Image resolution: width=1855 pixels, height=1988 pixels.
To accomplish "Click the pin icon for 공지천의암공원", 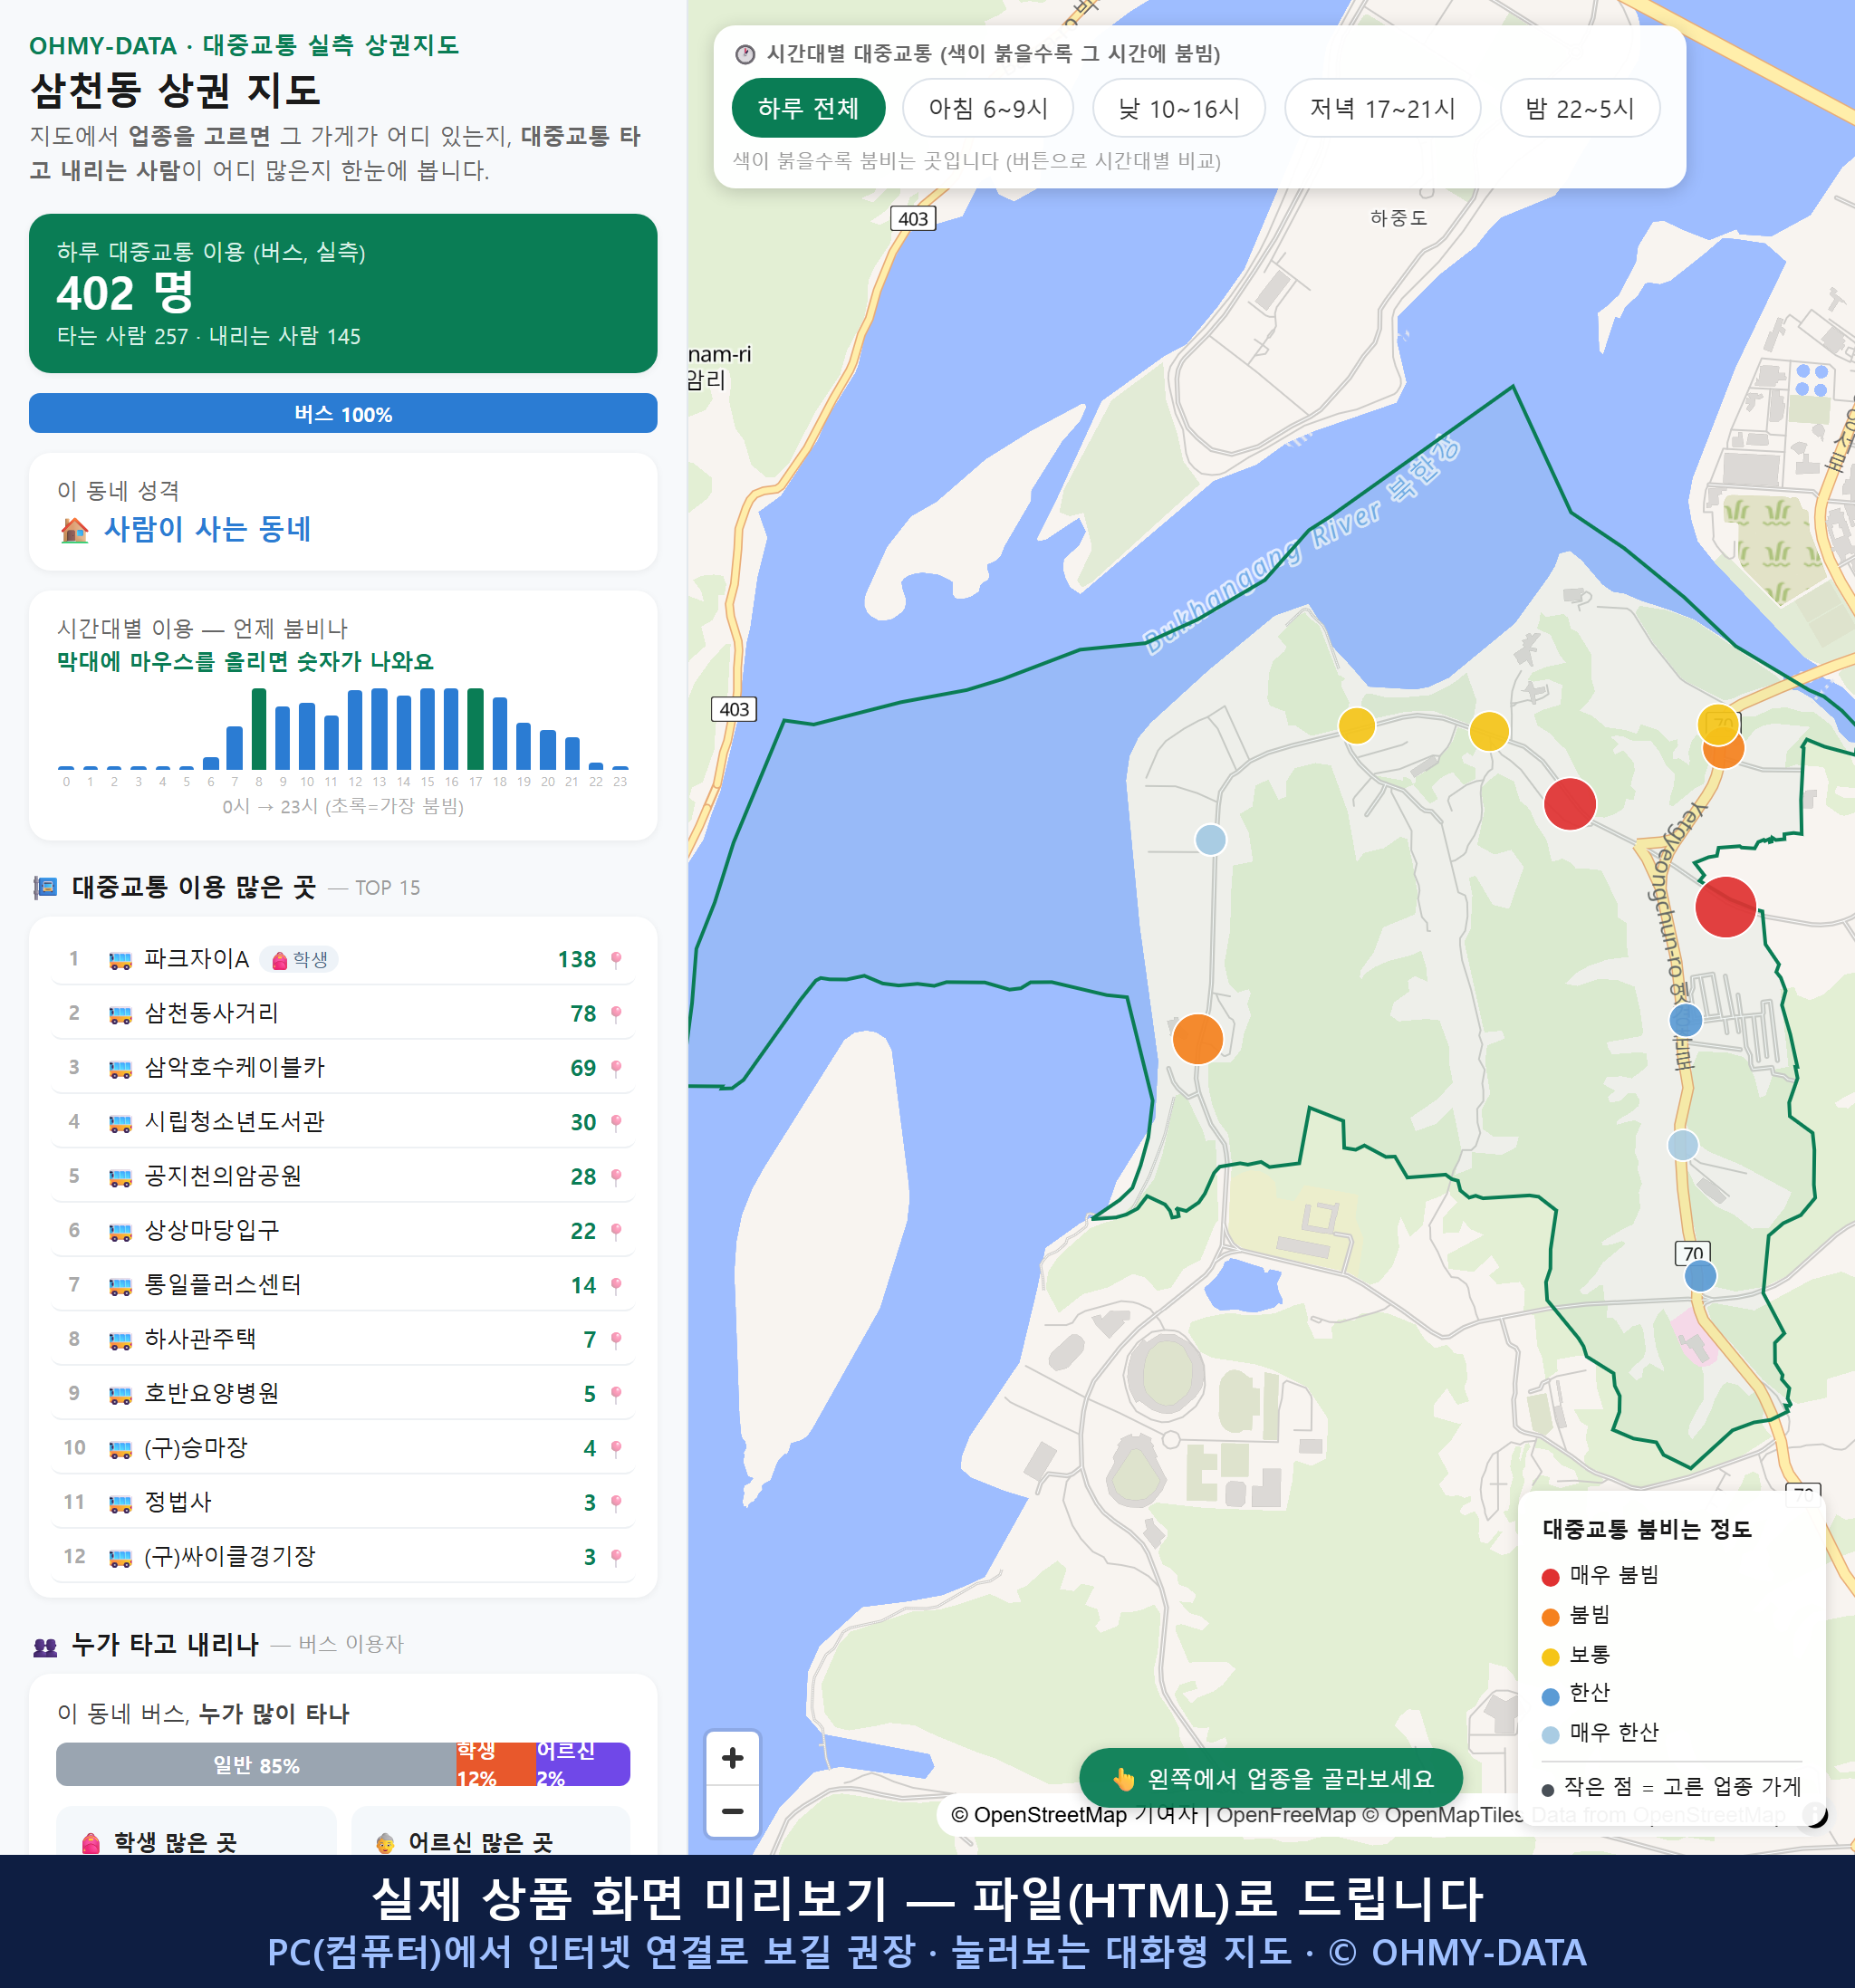I will (616, 1177).
